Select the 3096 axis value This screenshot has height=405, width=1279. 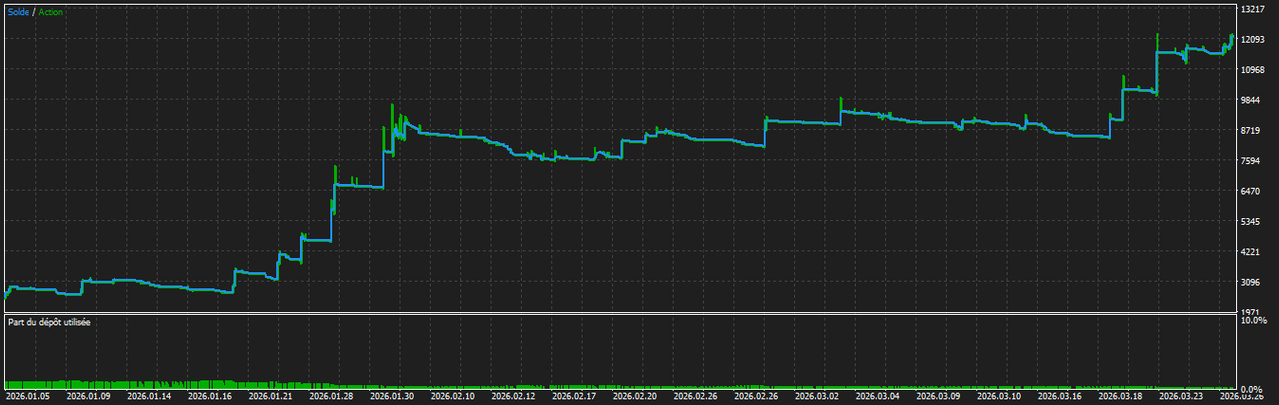click(1252, 283)
